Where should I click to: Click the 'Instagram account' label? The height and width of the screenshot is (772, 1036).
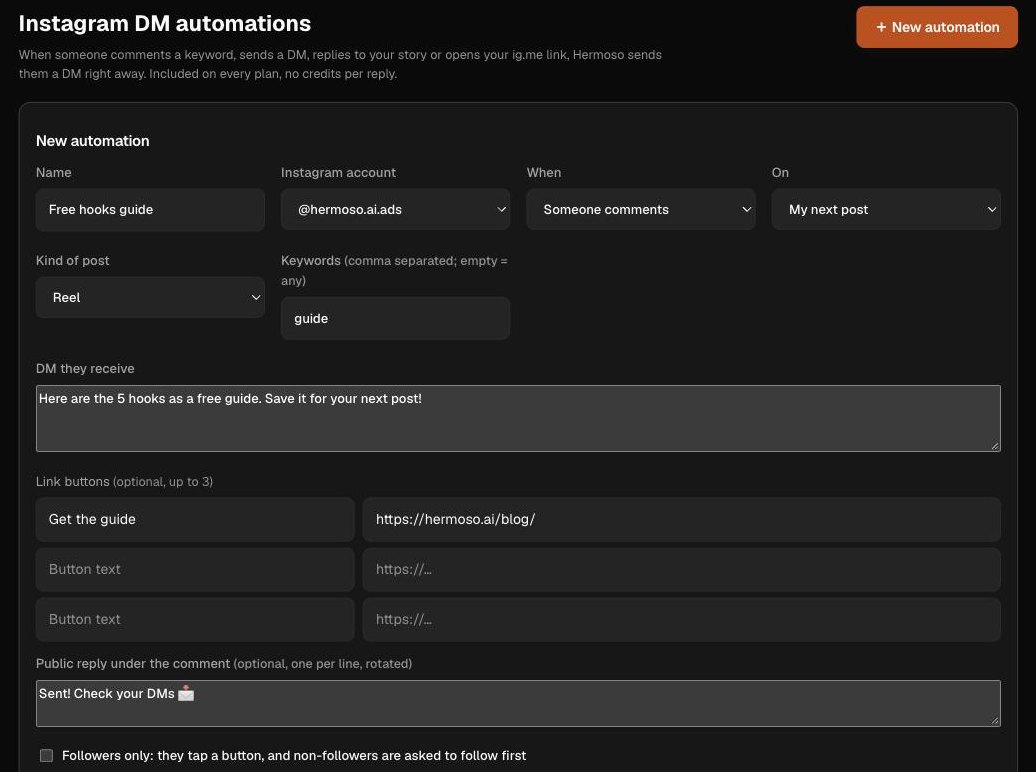click(x=338, y=173)
